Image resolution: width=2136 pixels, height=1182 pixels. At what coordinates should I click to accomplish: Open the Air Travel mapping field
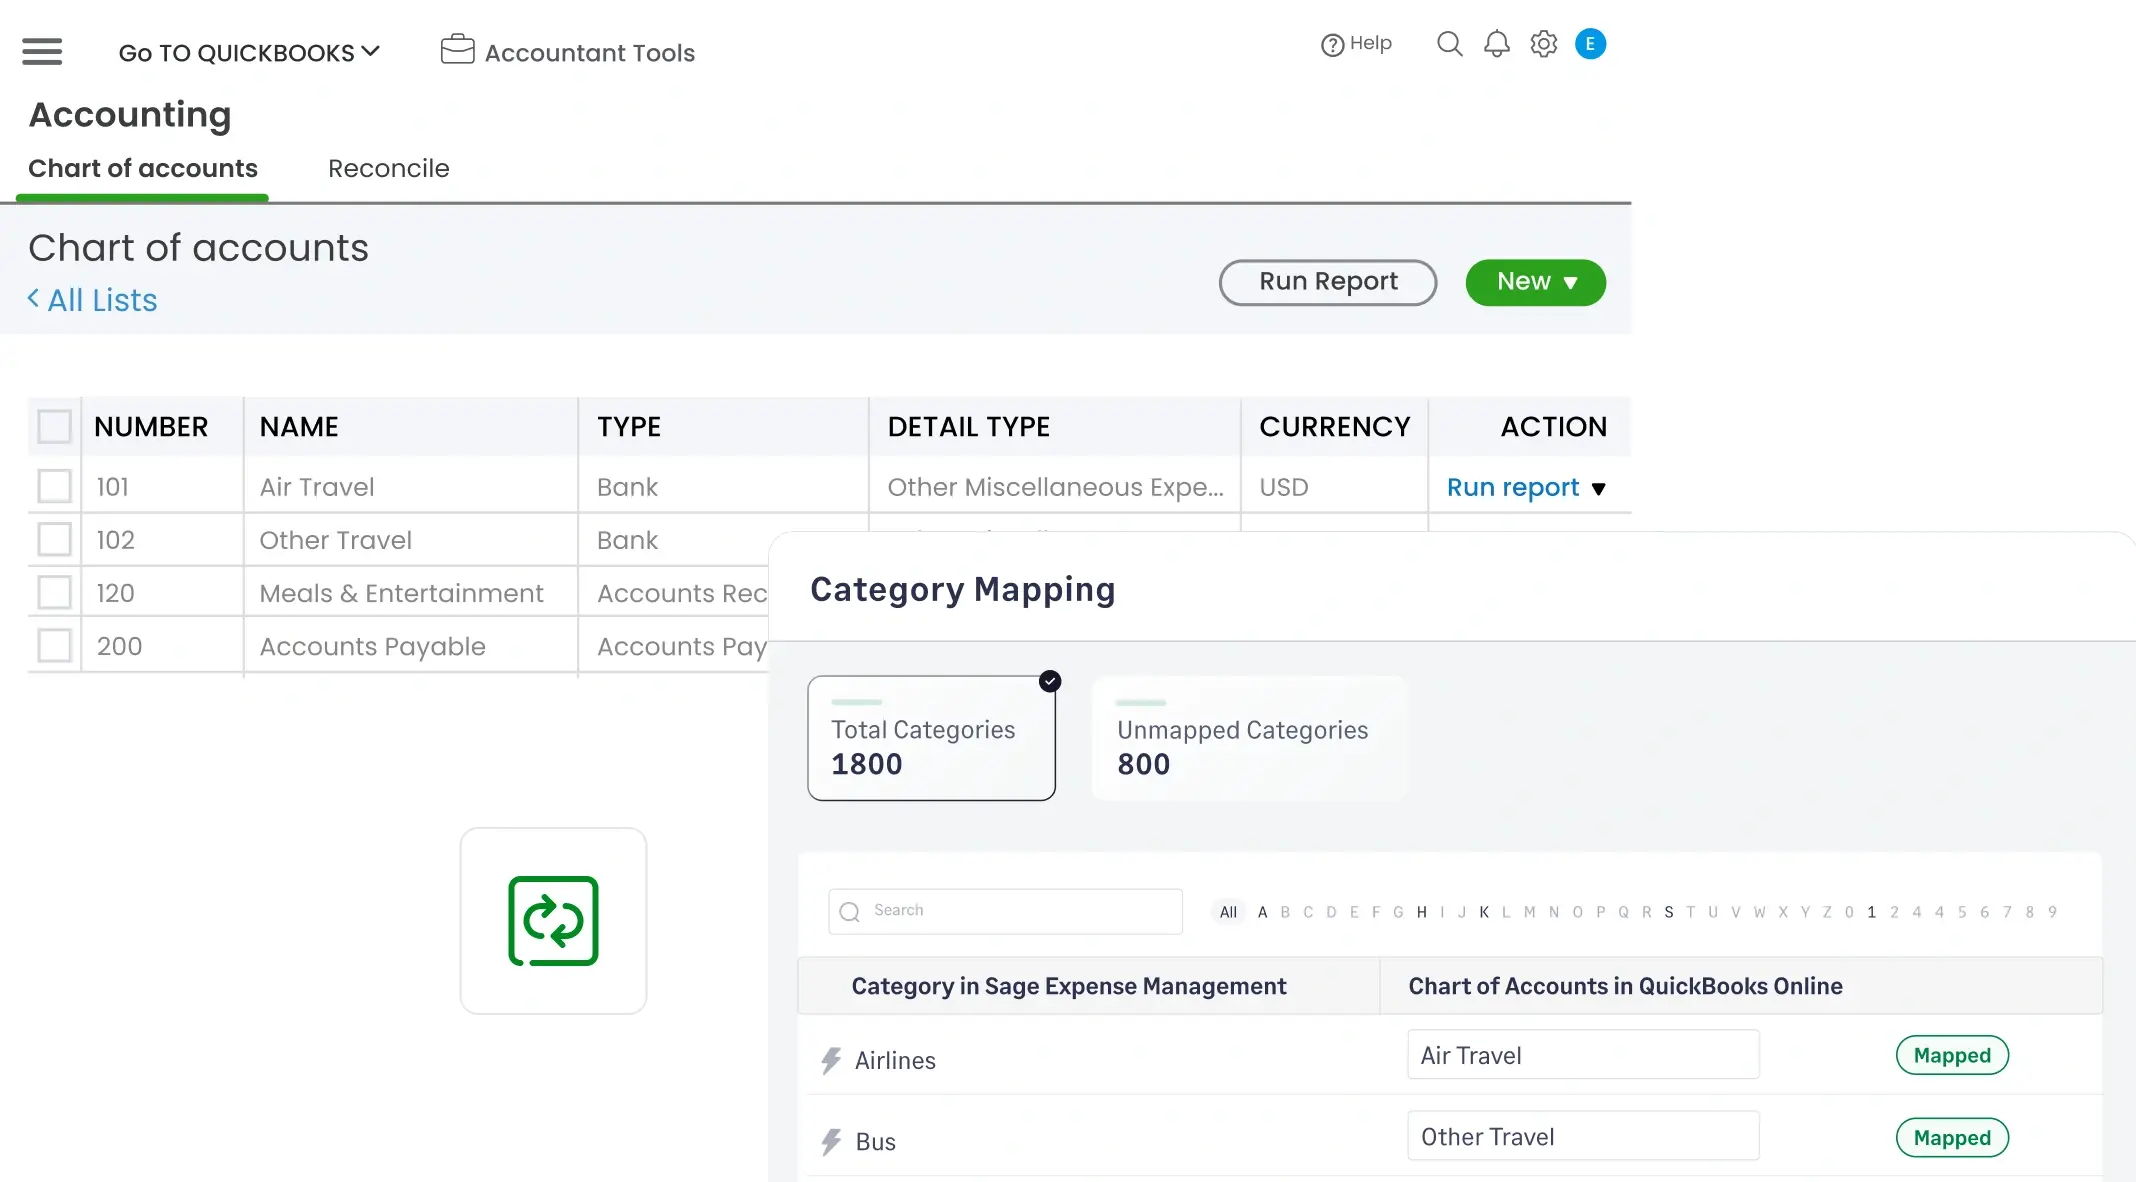[1583, 1054]
